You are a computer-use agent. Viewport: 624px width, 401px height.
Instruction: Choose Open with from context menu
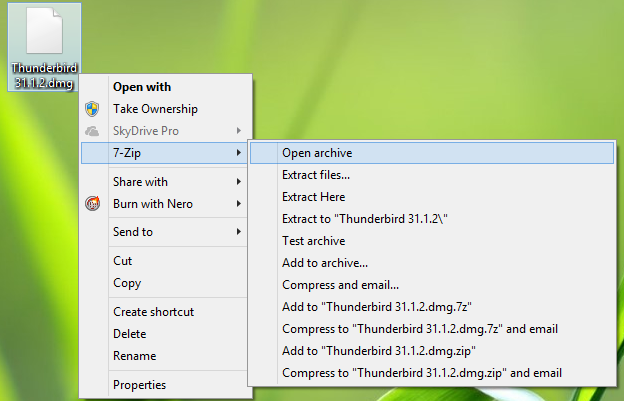[x=141, y=87]
